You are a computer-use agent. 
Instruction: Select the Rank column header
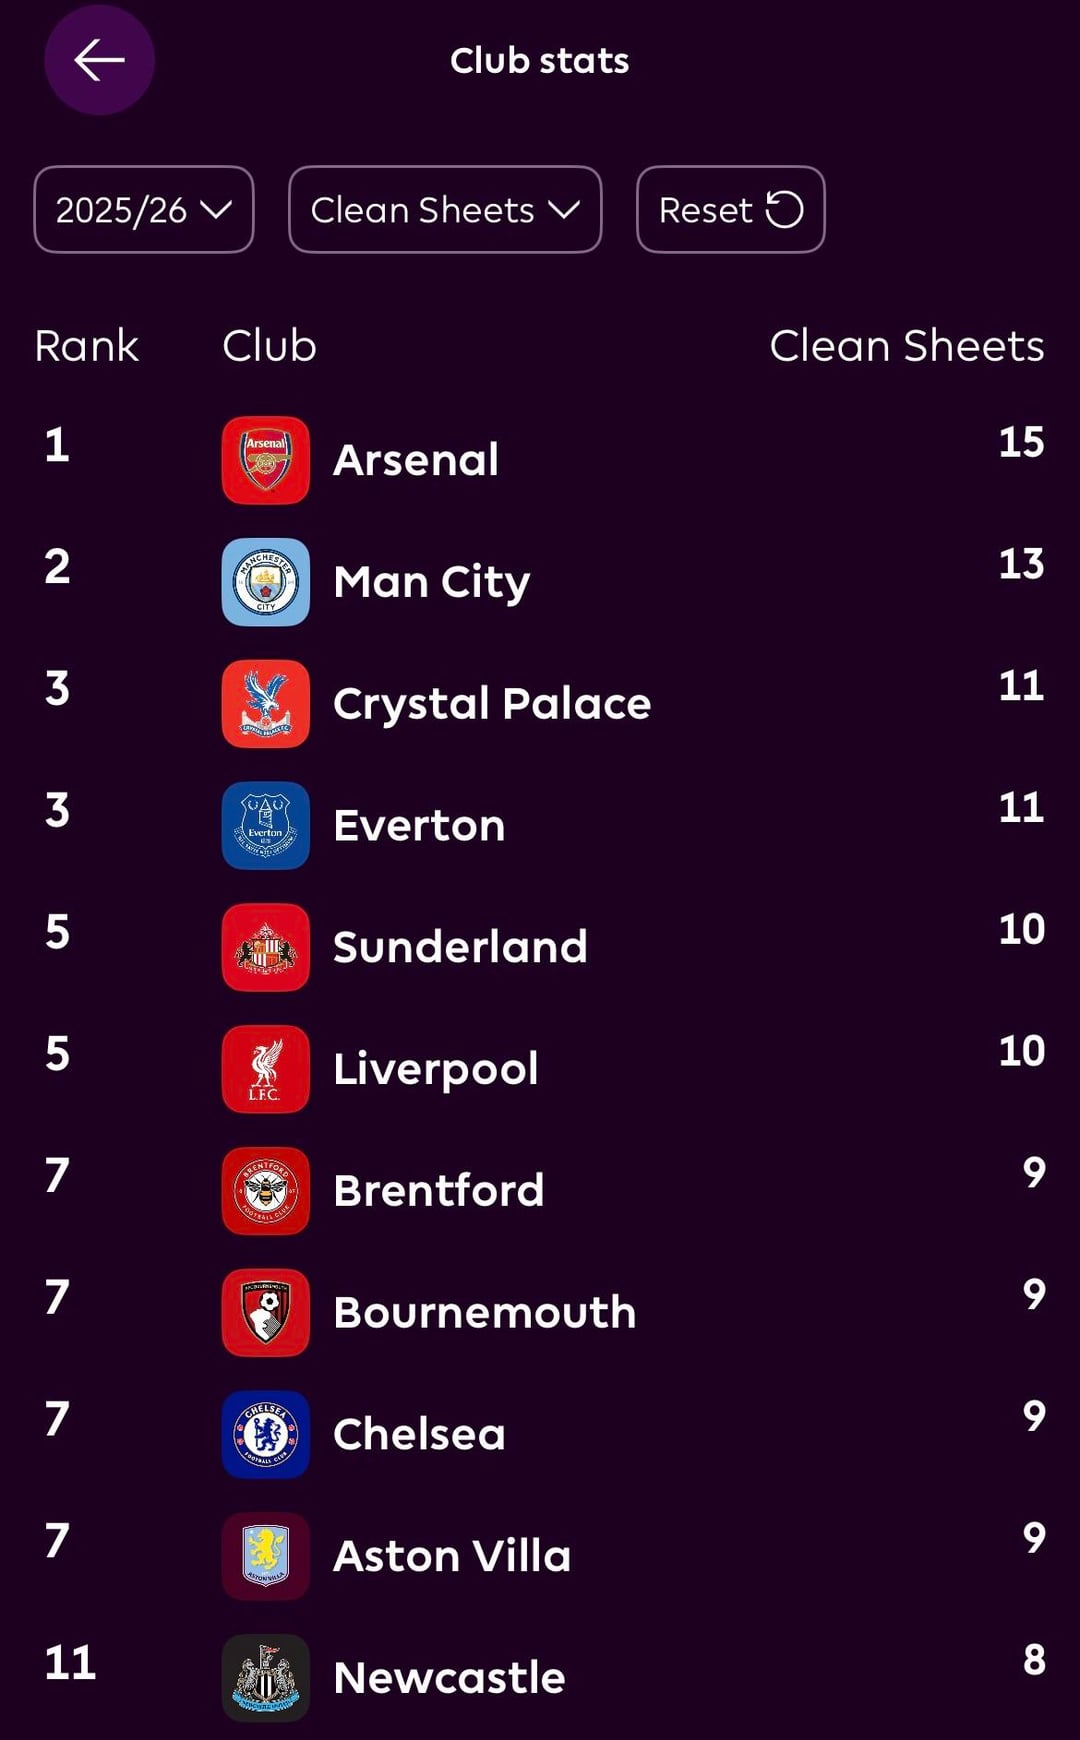(x=86, y=346)
